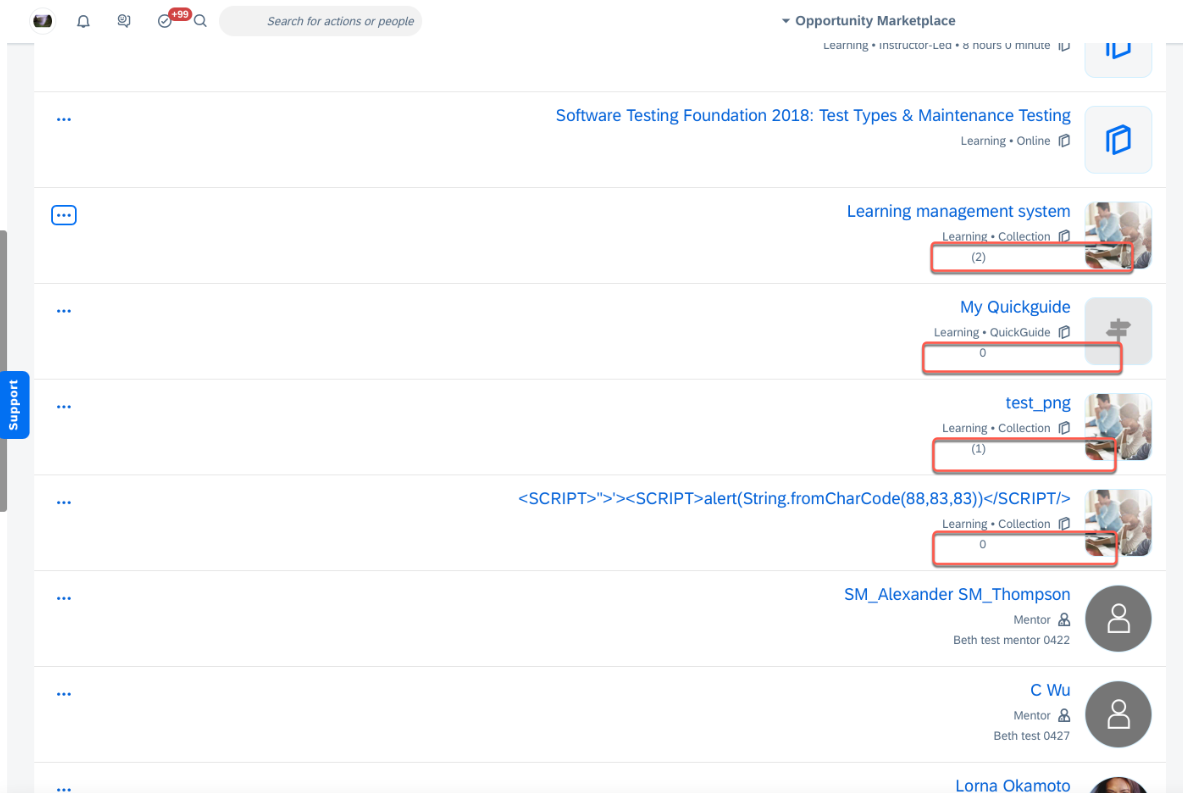
Task: Click the Software Testing Foundation book tile
Action: pyautogui.click(x=1118, y=140)
